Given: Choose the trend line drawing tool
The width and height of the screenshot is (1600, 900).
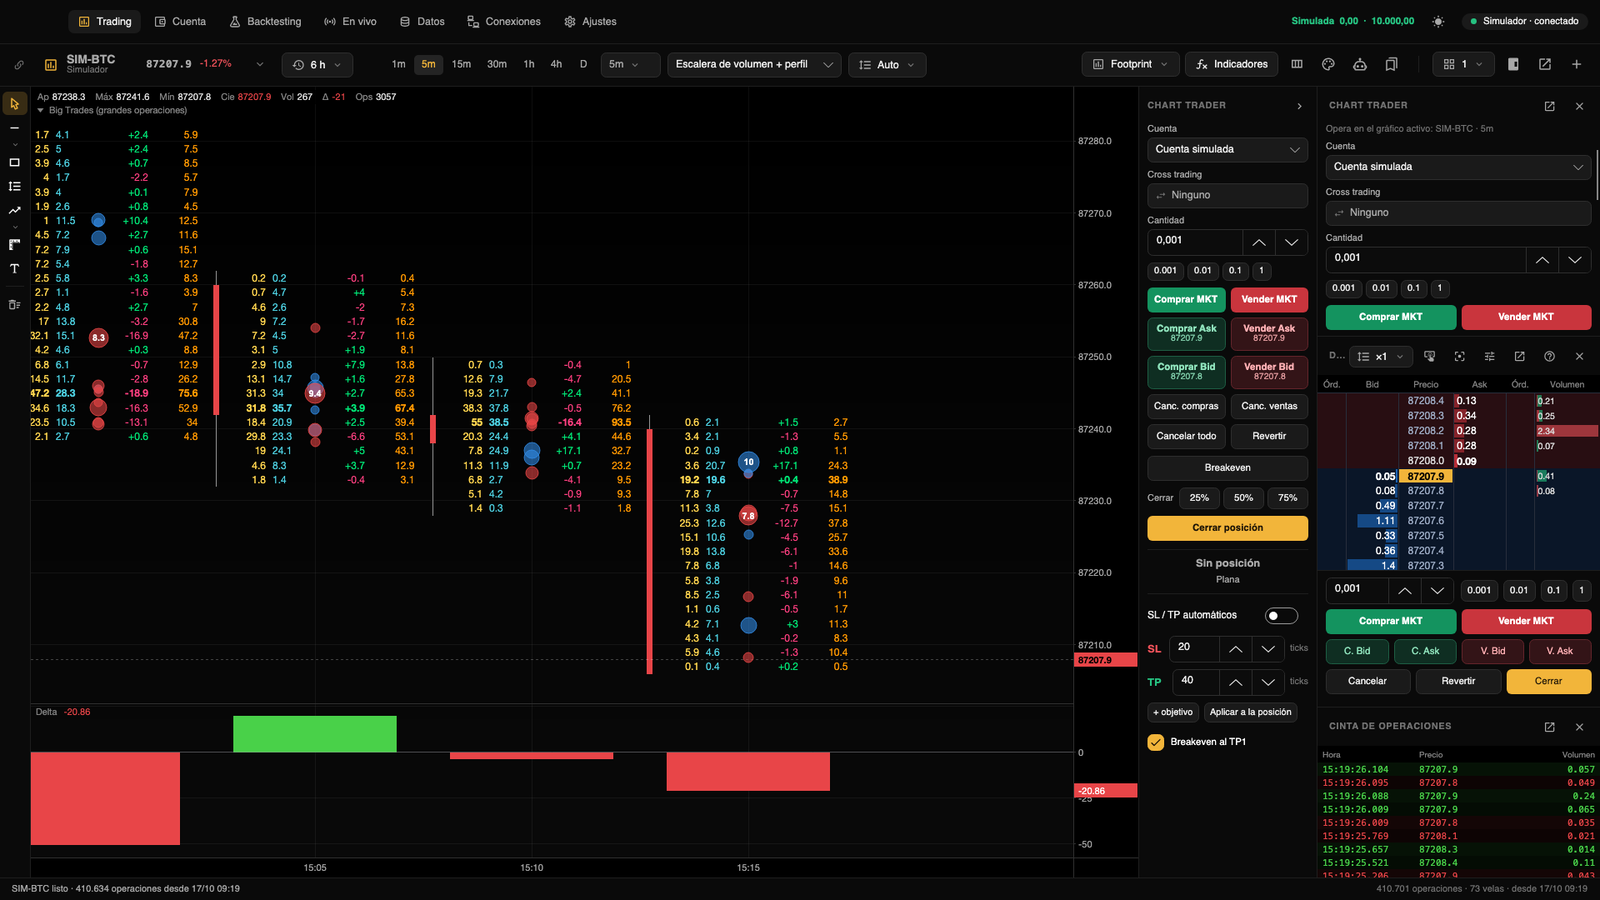Looking at the screenshot, I should click(x=14, y=210).
